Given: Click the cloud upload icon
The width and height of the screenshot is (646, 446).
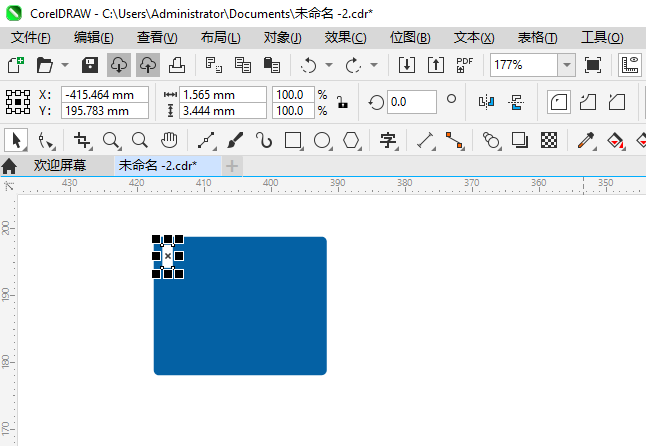Looking at the screenshot, I should [148, 65].
